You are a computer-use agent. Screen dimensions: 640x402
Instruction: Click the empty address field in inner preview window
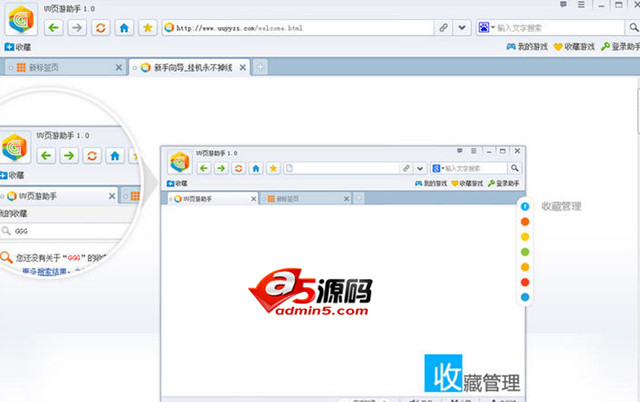(x=341, y=168)
